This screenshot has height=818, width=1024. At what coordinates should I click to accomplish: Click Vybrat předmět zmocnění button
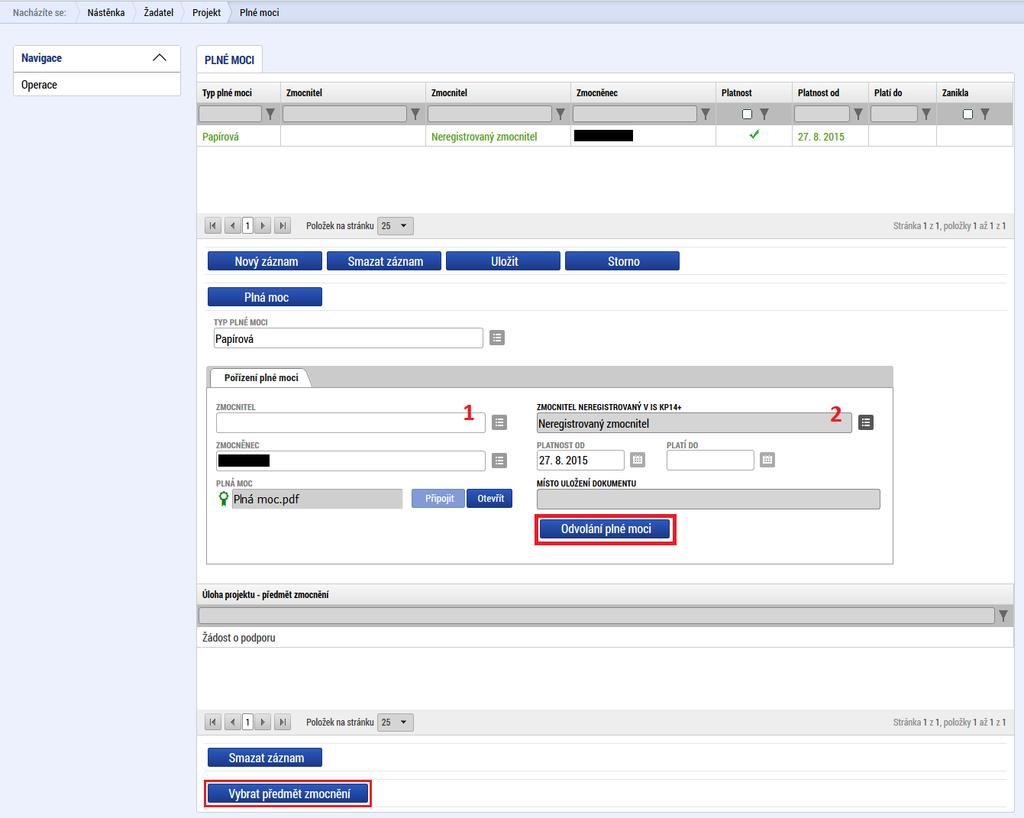[289, 794]
